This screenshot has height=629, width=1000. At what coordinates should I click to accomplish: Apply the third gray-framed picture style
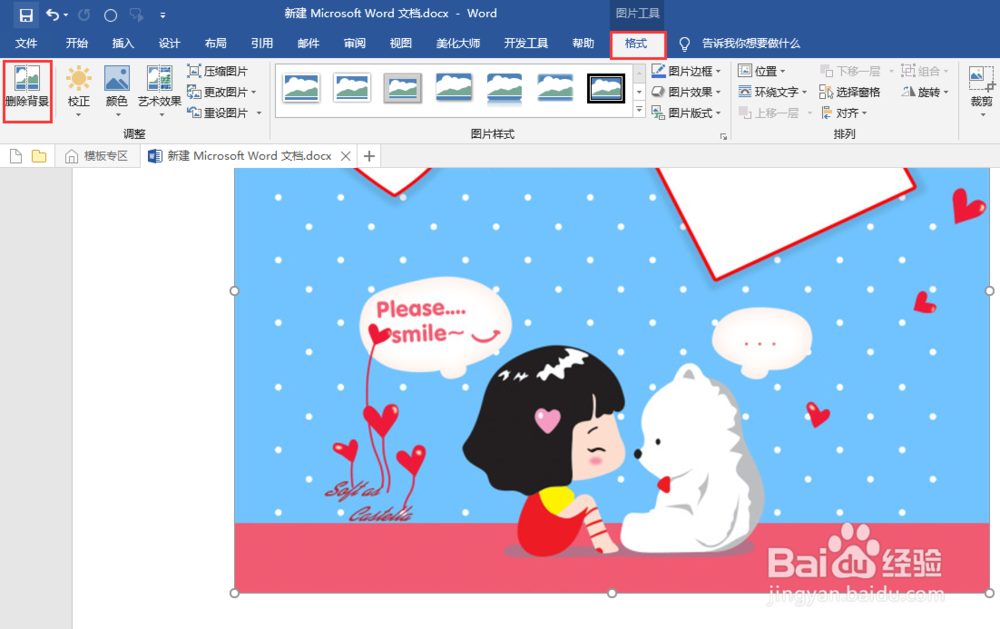(402, 88)
